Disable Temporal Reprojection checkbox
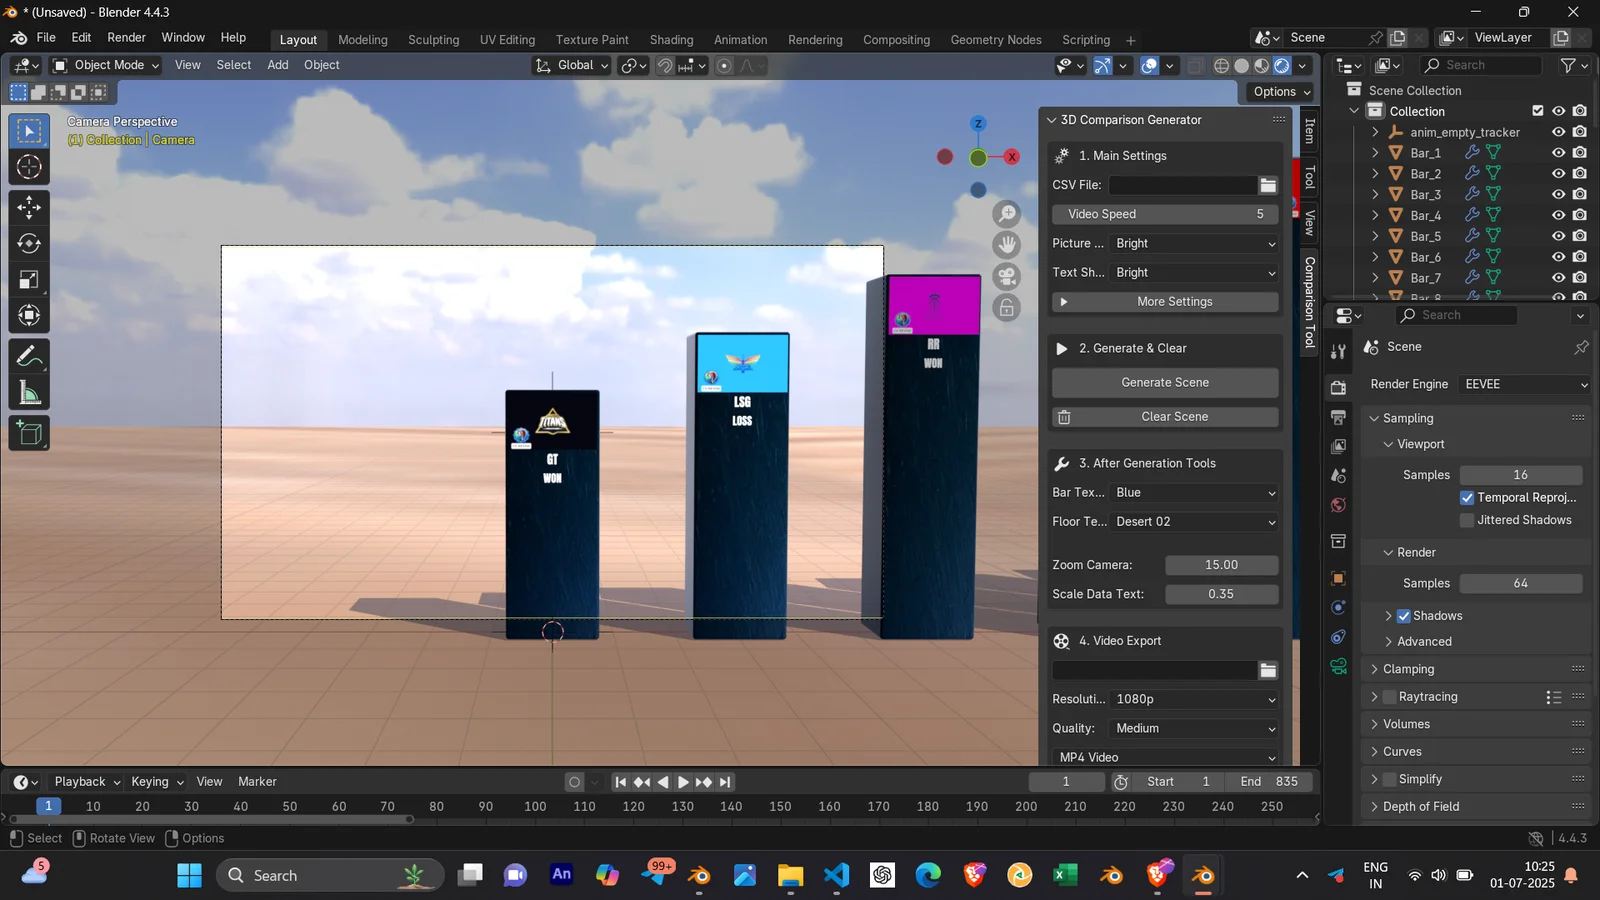The width and height of the screenshot is (1600, 900). (x=1467, y=498)
